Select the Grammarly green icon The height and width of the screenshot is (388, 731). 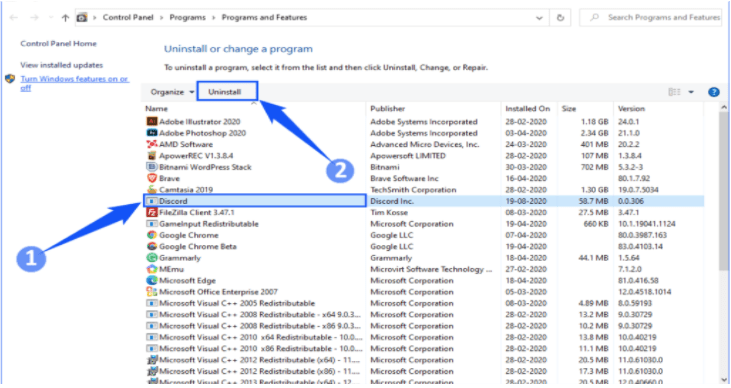152,257
